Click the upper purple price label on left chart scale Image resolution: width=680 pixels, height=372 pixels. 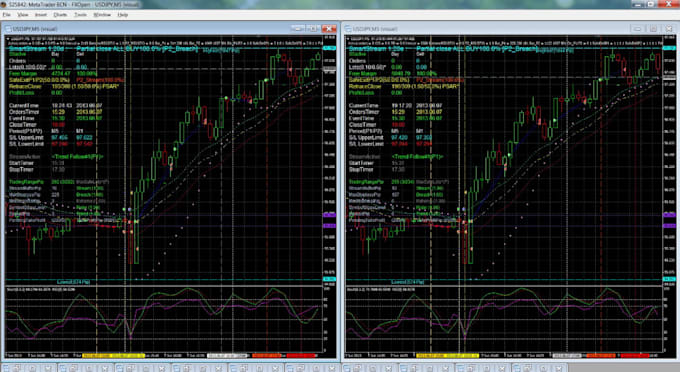point(330,215)
